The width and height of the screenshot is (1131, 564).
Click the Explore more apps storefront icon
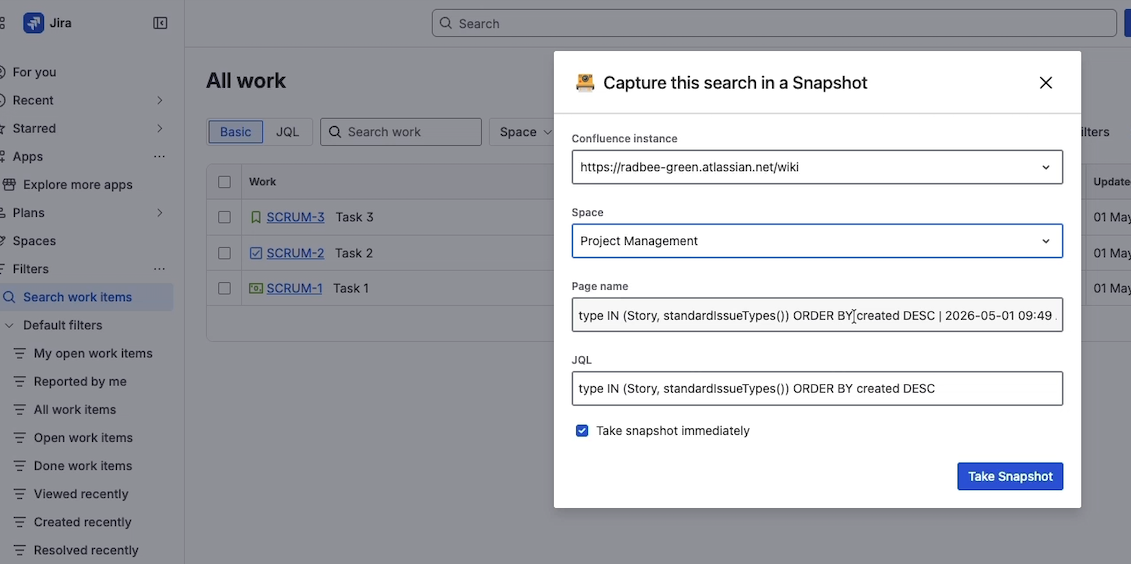pyautogui.click(x=9, y=185)
